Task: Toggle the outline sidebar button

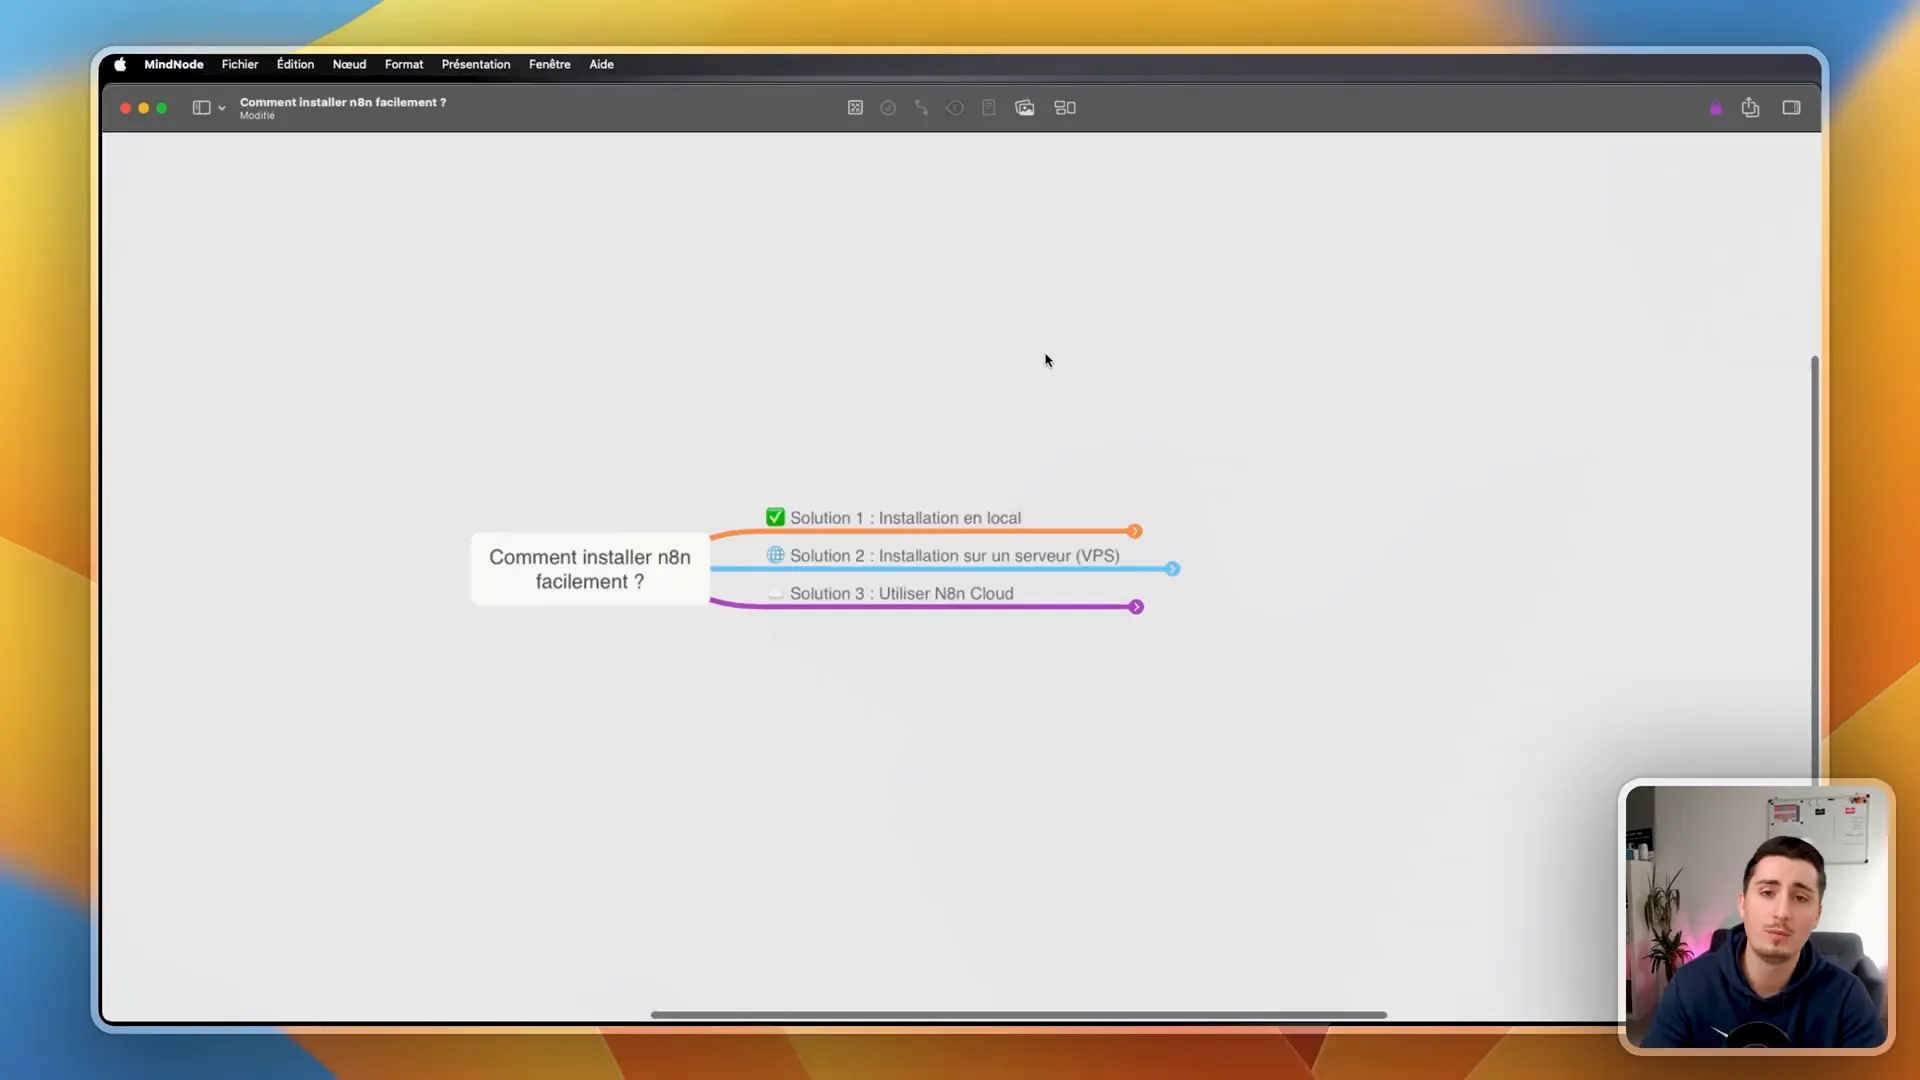Action: [x=201, y=108]
